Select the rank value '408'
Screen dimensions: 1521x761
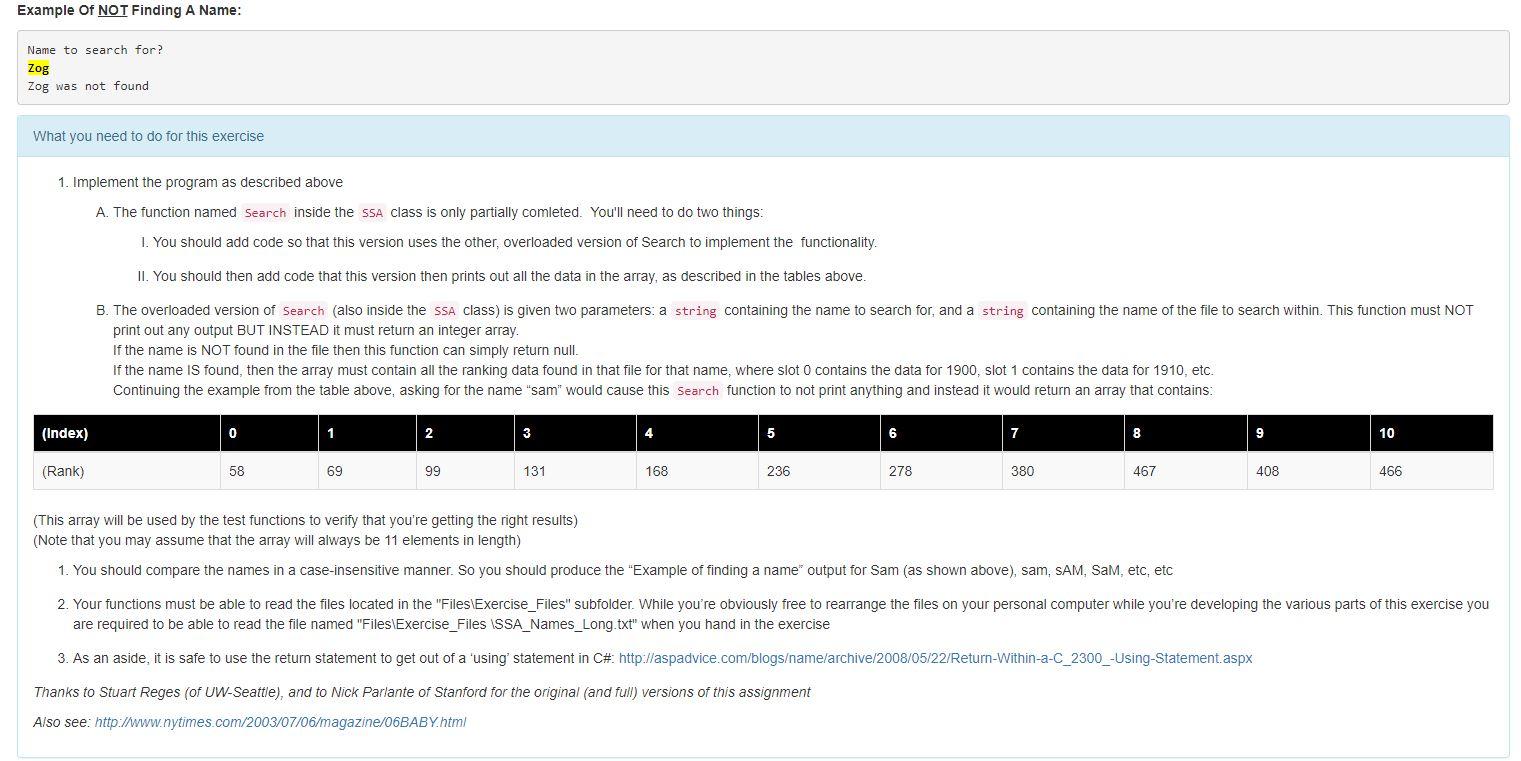pyautogui.click(x=1267, y=471)
